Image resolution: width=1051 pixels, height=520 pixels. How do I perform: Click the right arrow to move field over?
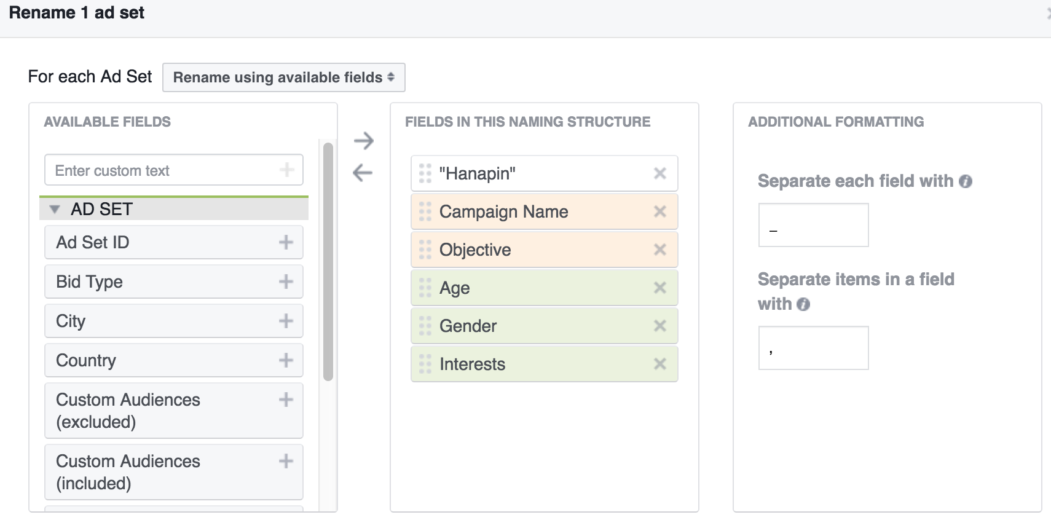[x=363, y=141]
